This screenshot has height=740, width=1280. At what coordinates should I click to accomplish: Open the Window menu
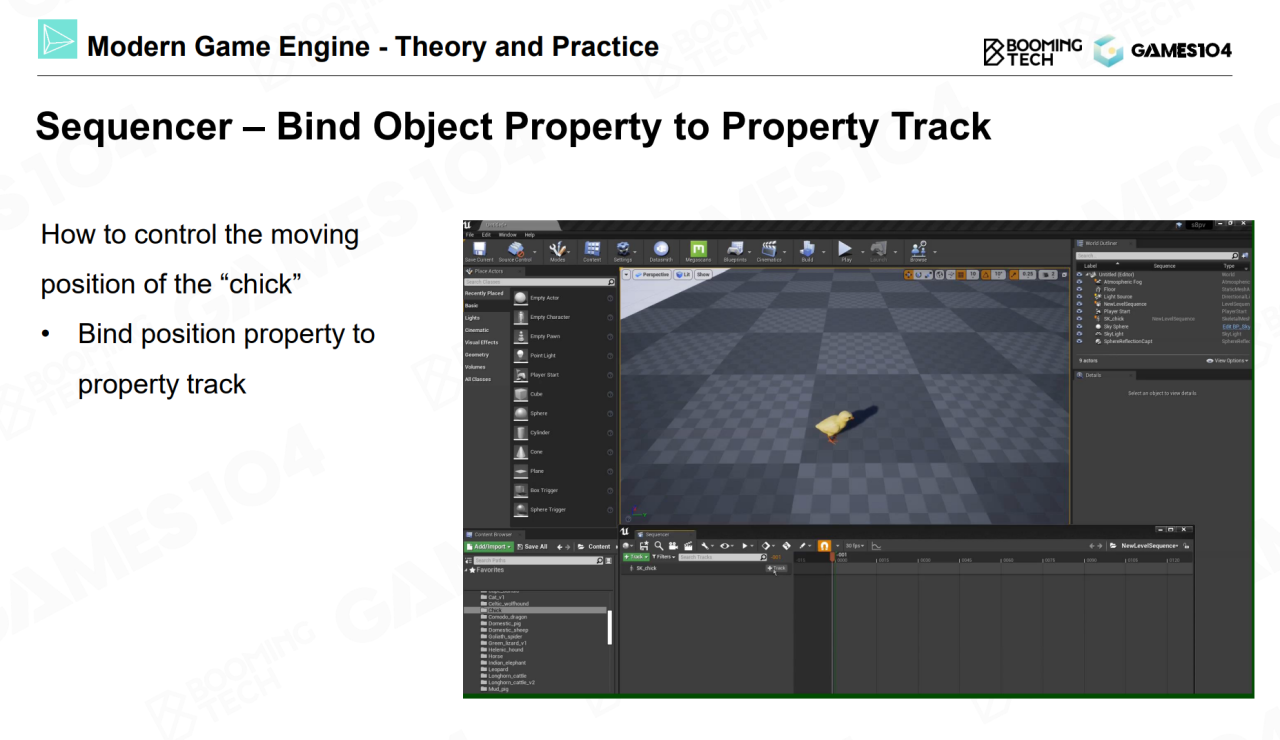pos(508,235)
